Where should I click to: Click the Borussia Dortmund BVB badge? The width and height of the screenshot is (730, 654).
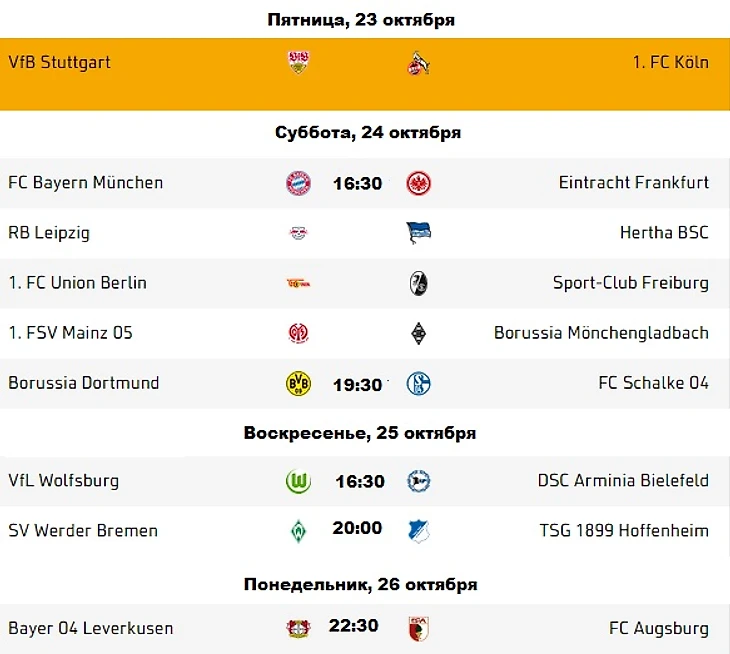point(298,384)
